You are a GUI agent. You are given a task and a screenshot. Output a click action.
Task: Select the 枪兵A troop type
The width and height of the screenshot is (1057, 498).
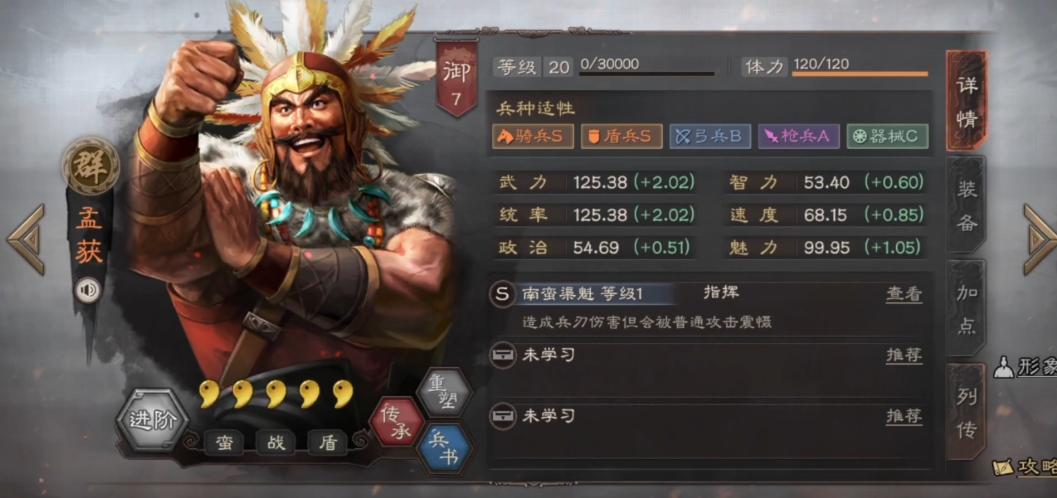[x=798, y=136]
